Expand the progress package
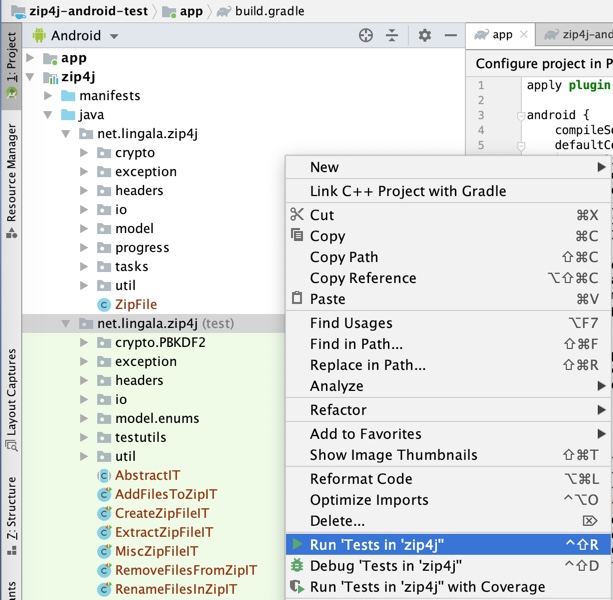613x600 pixels. [84, 247]
